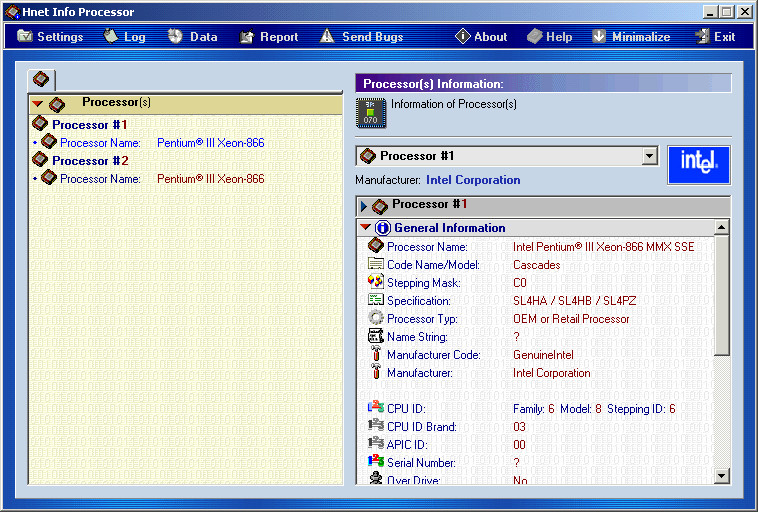Viewport: 758px width, 512px height.
Task: Click the Processor Name chip icon in details
Action: click(x=376, y=246)
